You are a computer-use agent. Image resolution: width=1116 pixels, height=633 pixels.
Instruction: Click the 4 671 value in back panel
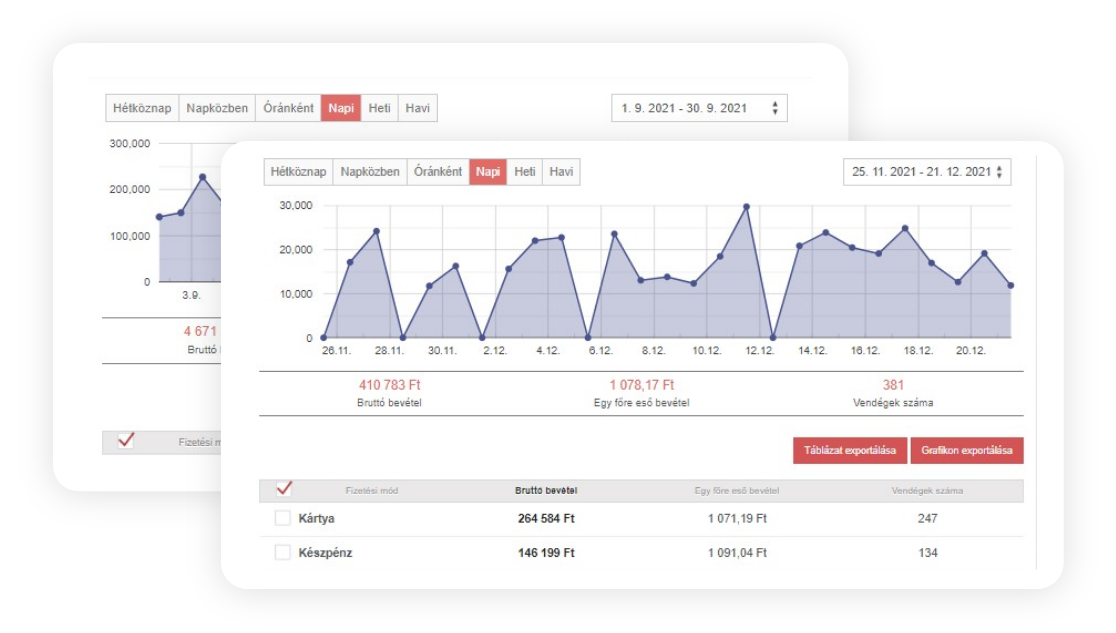click(200, 331)
